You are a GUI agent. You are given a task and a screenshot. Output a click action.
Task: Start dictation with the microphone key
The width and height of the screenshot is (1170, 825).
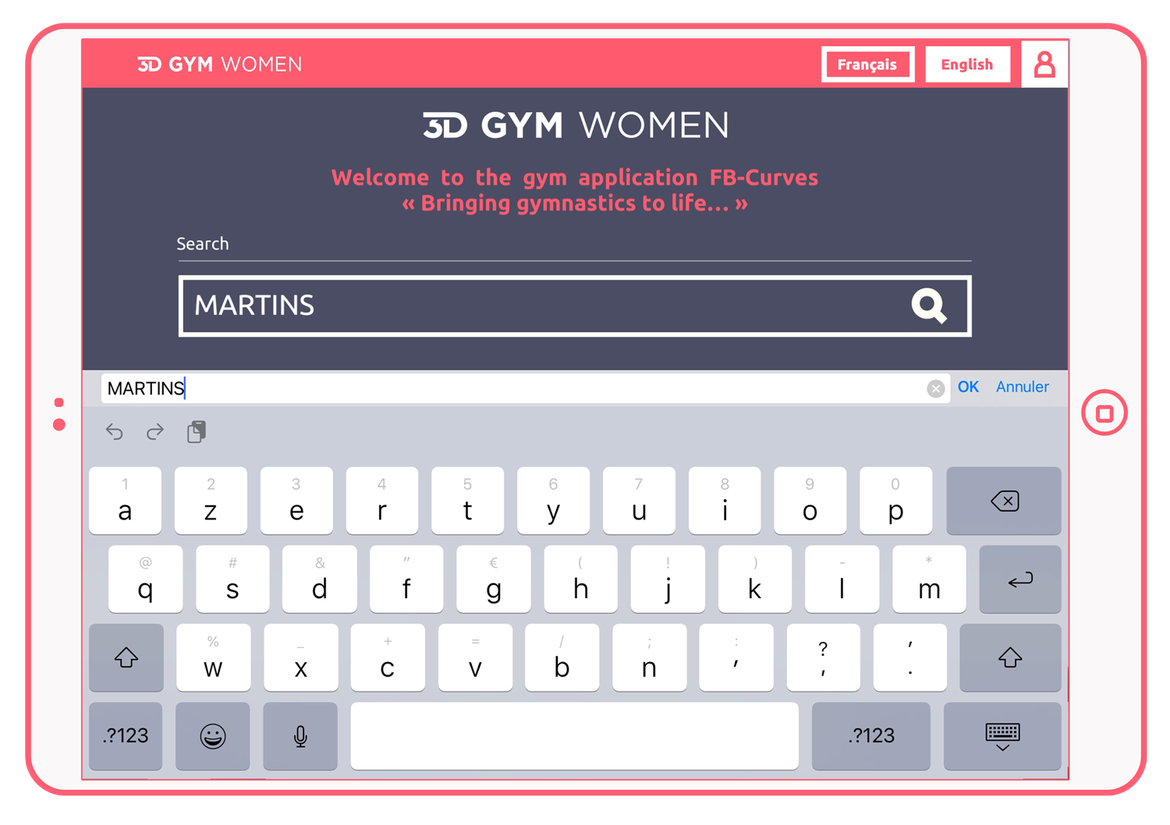pos(300,736)
